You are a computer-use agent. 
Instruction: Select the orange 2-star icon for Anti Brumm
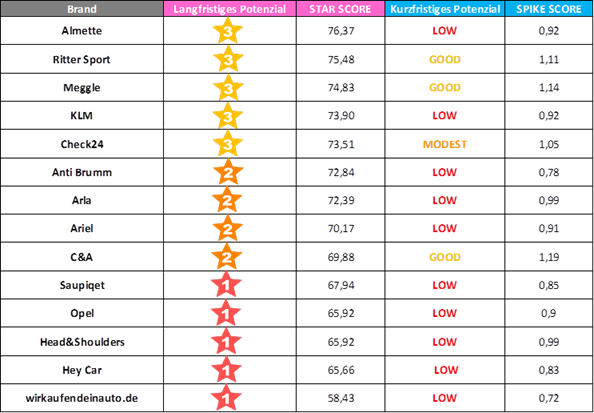click(228, 172)
